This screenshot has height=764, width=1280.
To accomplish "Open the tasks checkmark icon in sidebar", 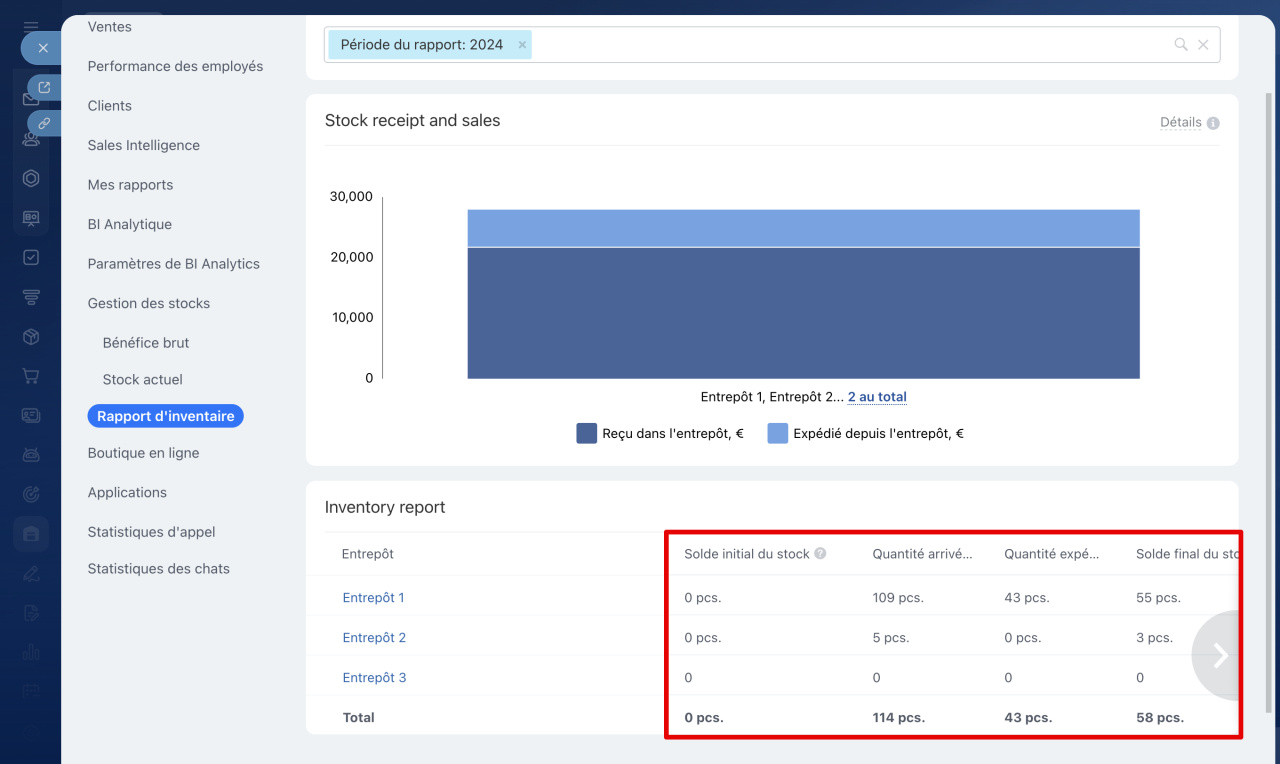I will click(x=31, y=257).
